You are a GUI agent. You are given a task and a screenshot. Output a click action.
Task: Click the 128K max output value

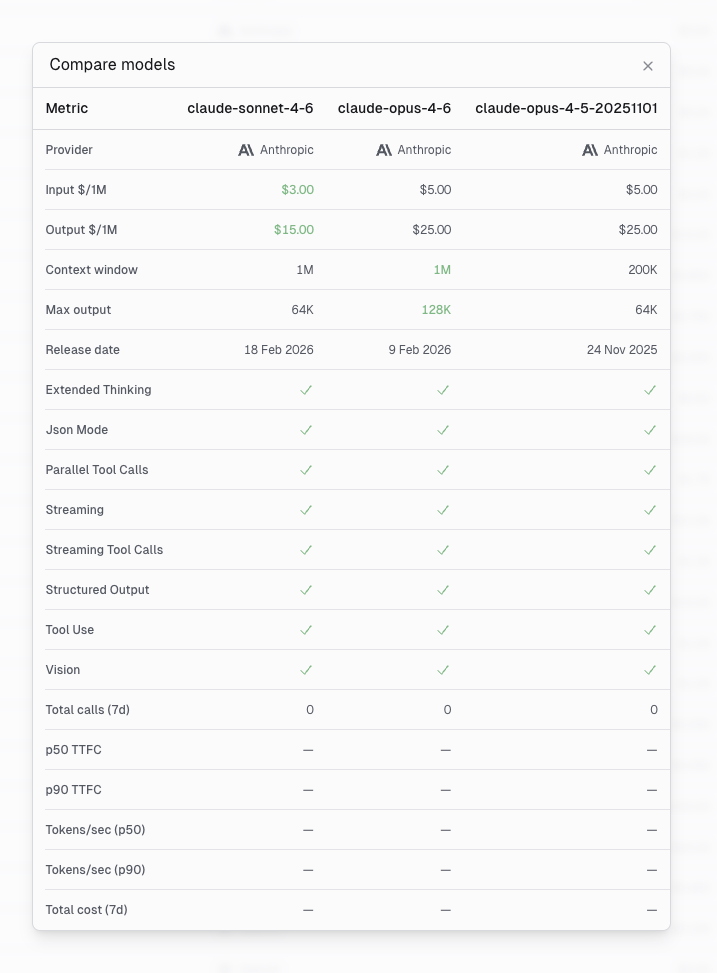coord(436,310)
